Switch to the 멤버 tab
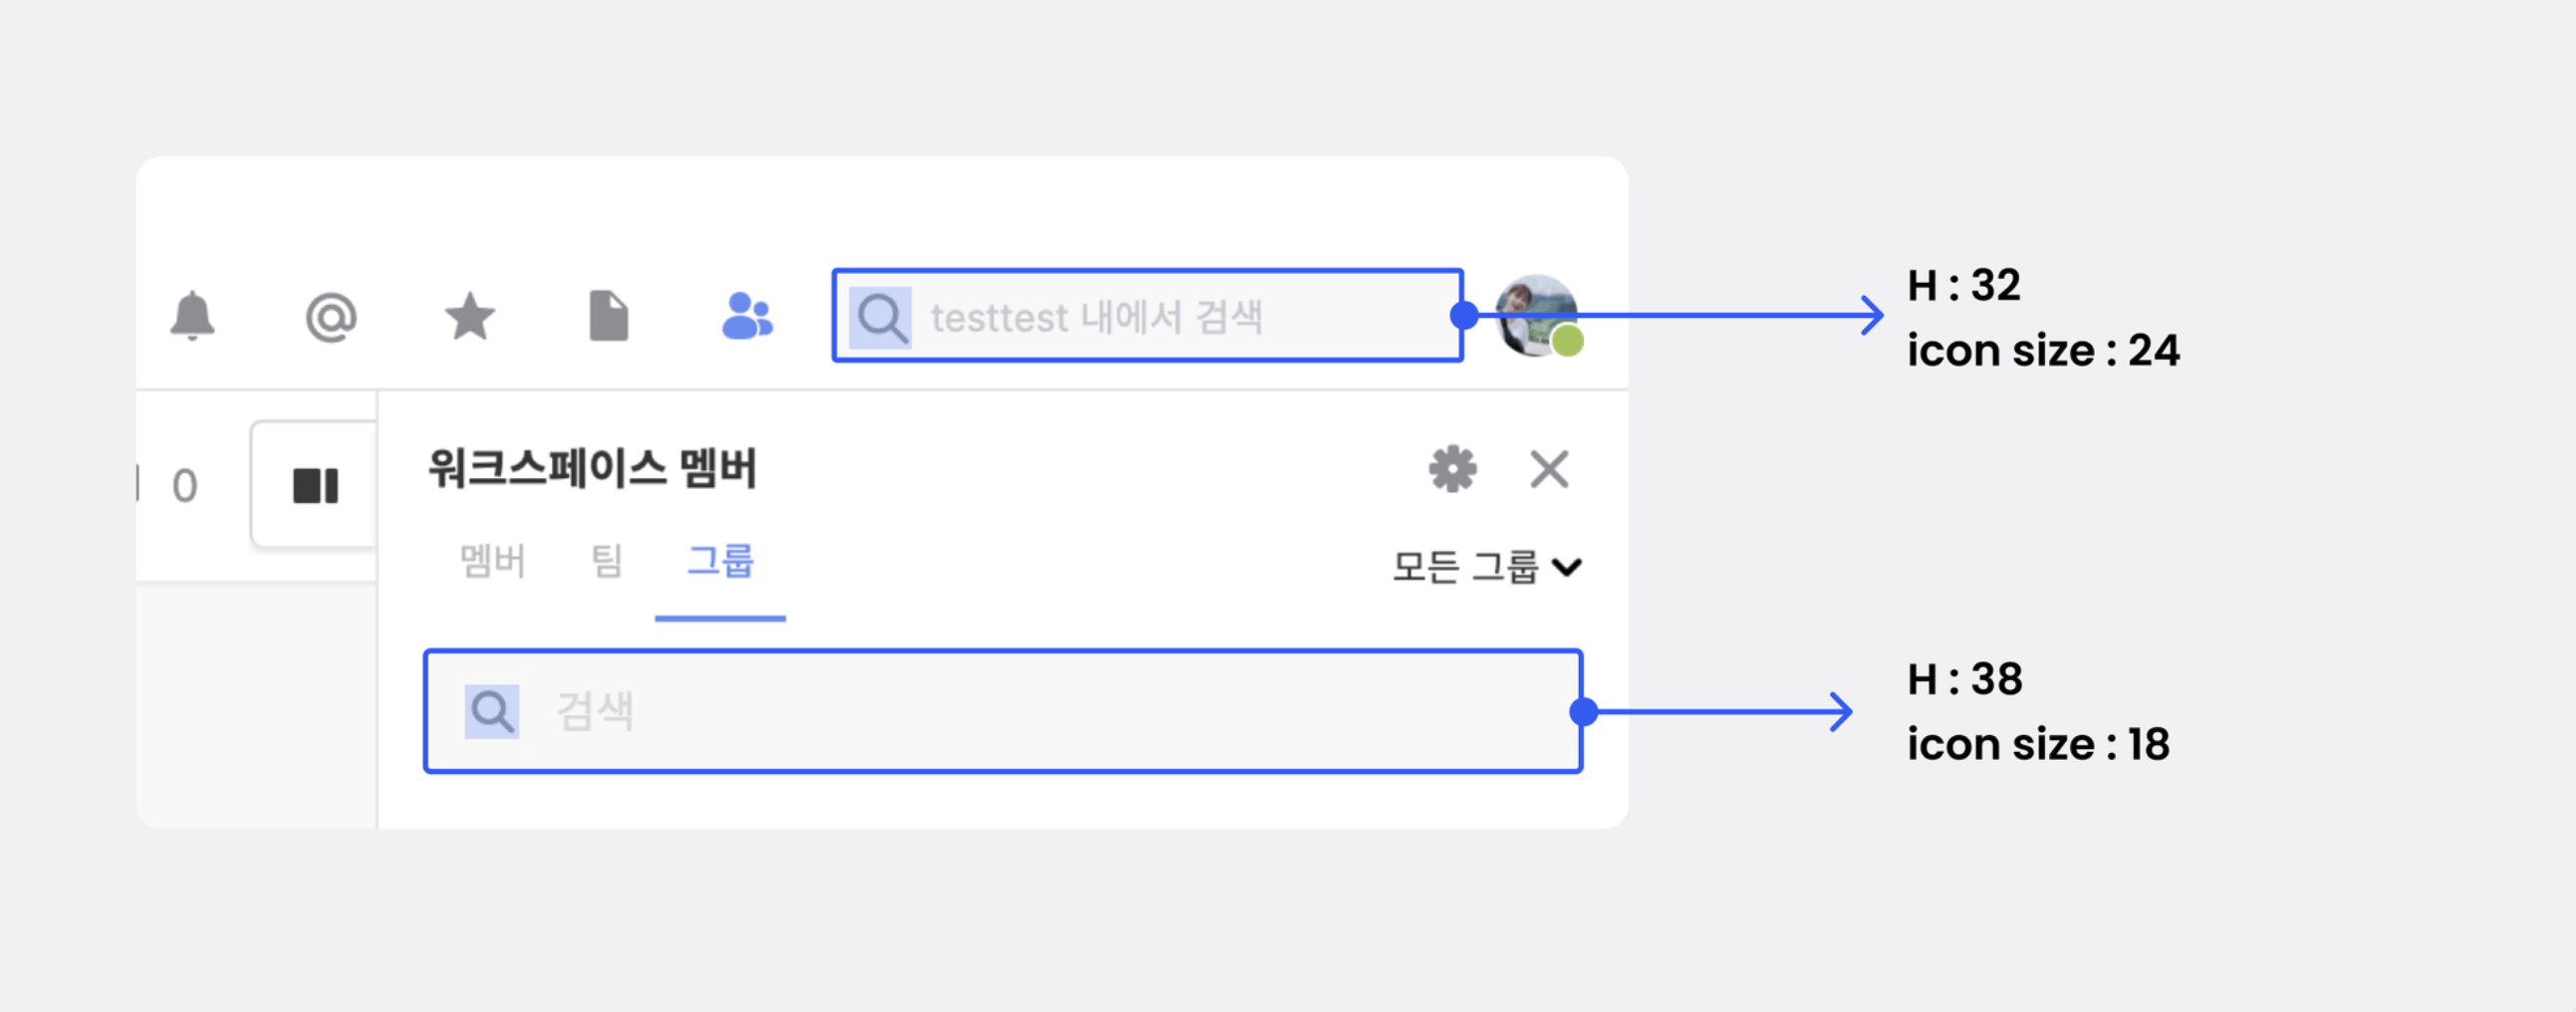Viewport: 2576px width, 1012px height. click(x=492, y=561)
